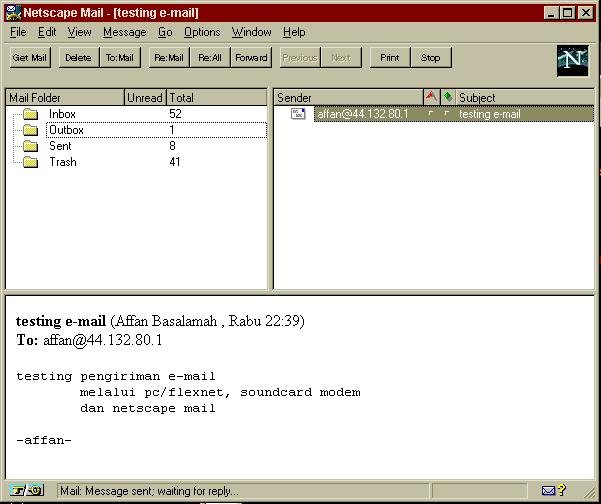Click the green read-status column header icon
Screen dimensions: 601x504
click(447, 97)
